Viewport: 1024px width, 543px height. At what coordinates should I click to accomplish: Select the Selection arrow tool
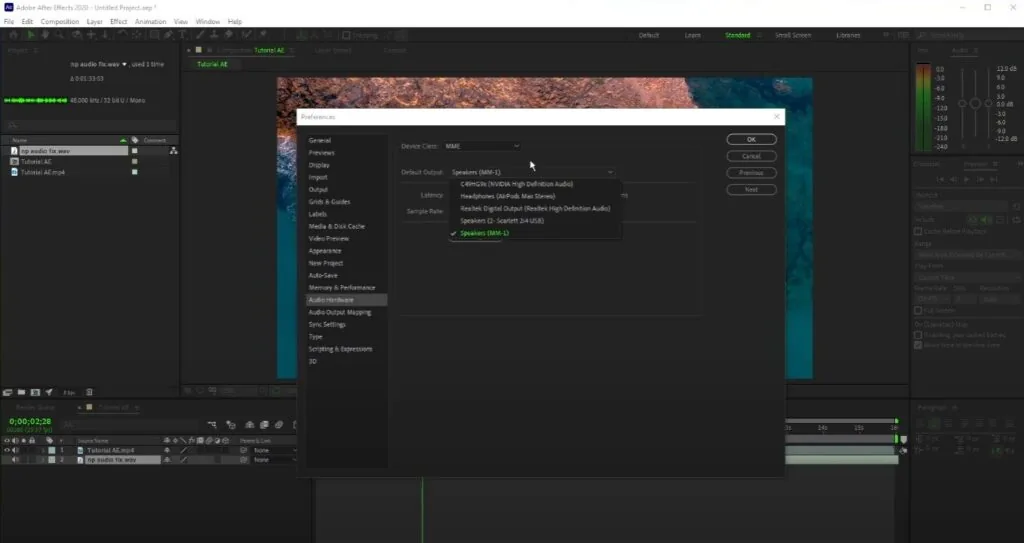point(30,35)
